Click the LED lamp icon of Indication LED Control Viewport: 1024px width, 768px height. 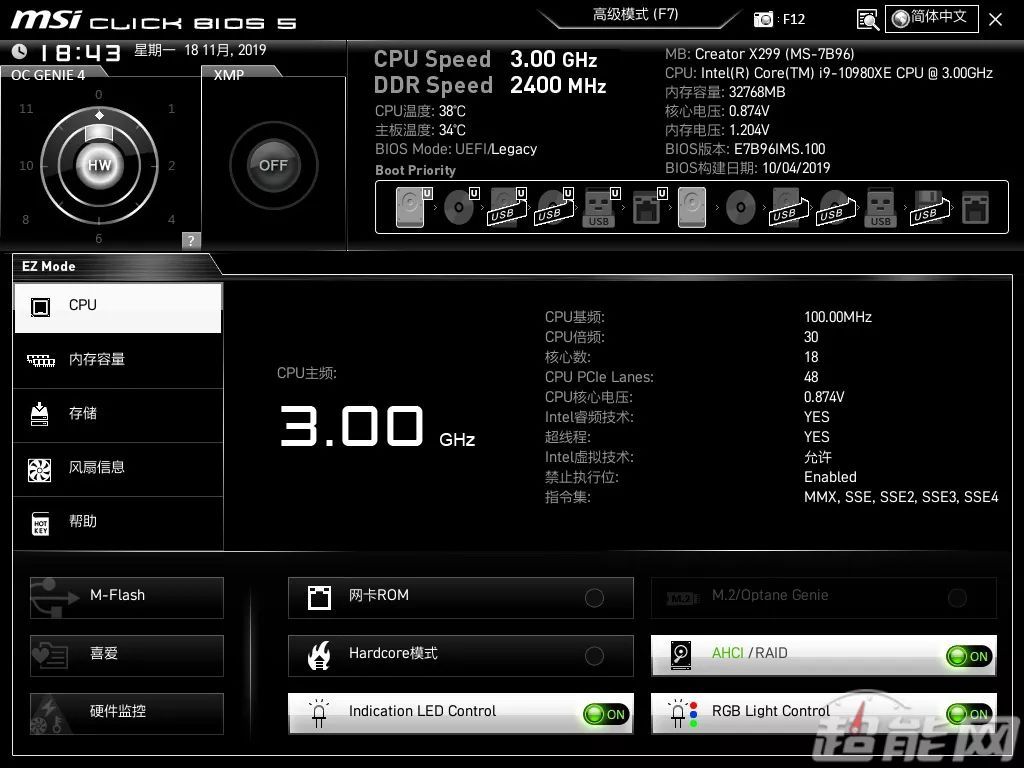pyautogui.click(x=319, y=713)
